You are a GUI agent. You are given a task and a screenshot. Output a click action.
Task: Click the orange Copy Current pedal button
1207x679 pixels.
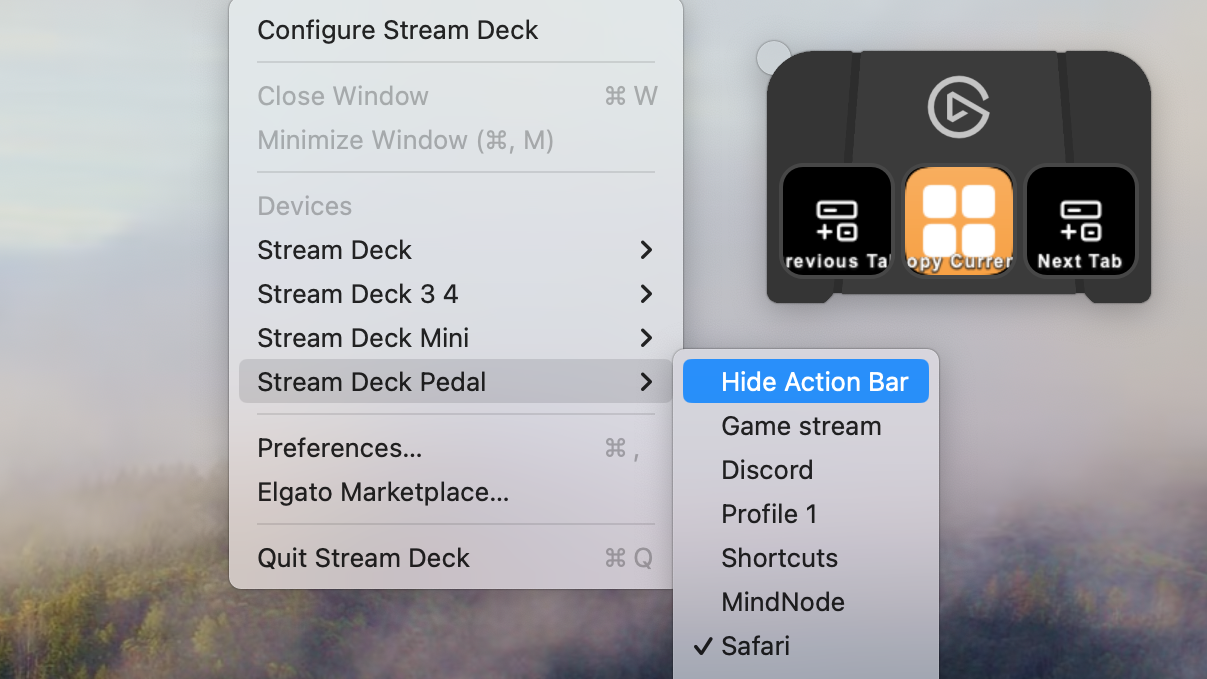click(959, 221)
